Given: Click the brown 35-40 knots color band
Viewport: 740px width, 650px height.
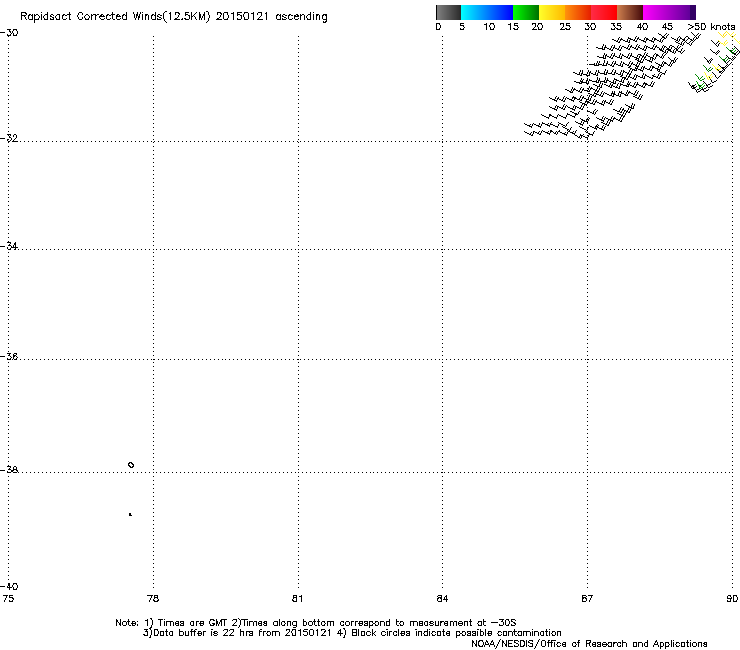Looking at the screenshot, I should tap(630, 12).
